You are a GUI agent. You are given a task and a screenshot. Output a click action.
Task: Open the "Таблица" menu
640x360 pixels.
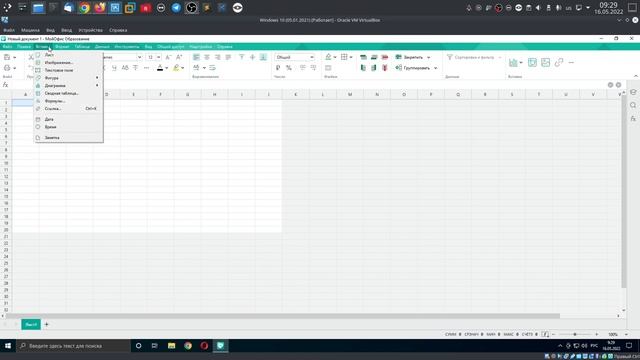pos(82,47)
